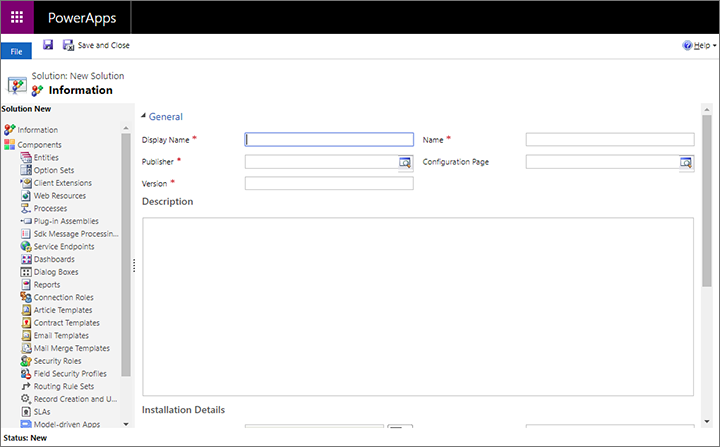Click the Components icon in sidebar
Screen dimensions: 720x447
(10, 145)
